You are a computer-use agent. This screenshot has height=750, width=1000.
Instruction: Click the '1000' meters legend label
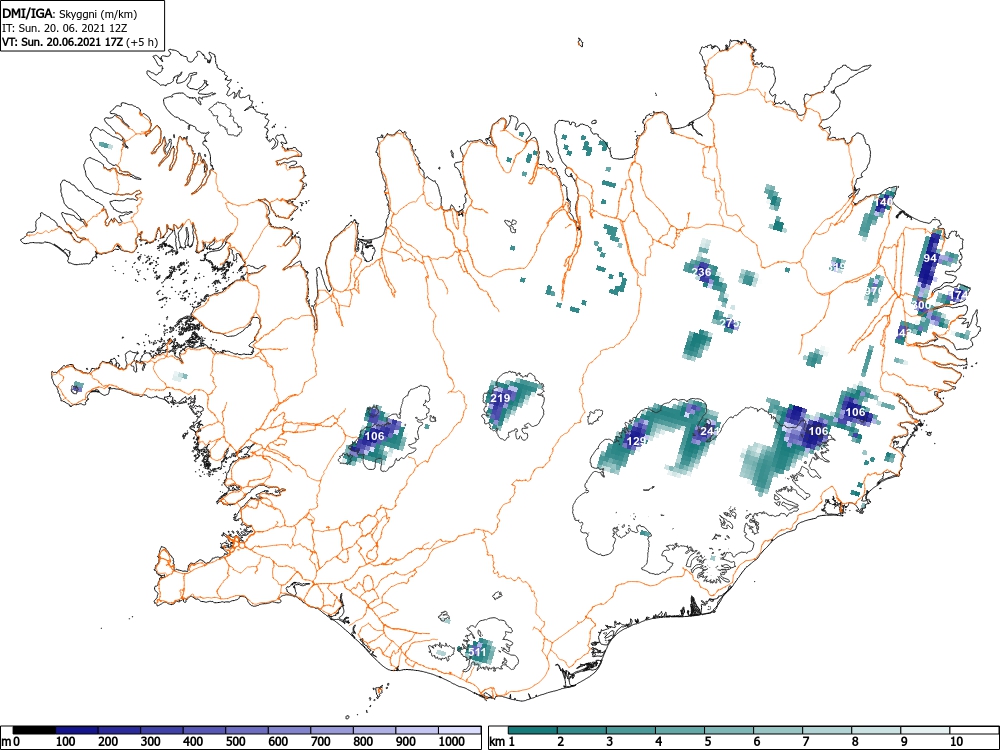(x=452, y=742)
